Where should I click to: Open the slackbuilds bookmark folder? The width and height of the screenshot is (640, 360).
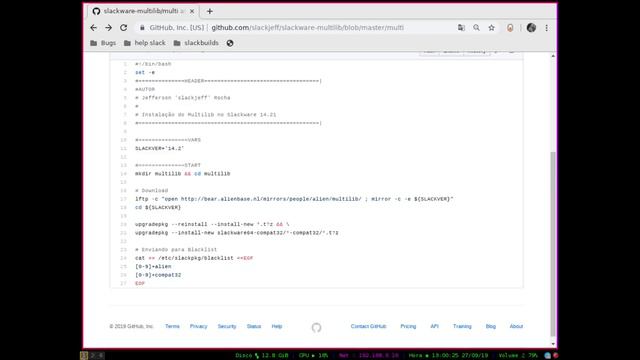click(x=196, y=43)
